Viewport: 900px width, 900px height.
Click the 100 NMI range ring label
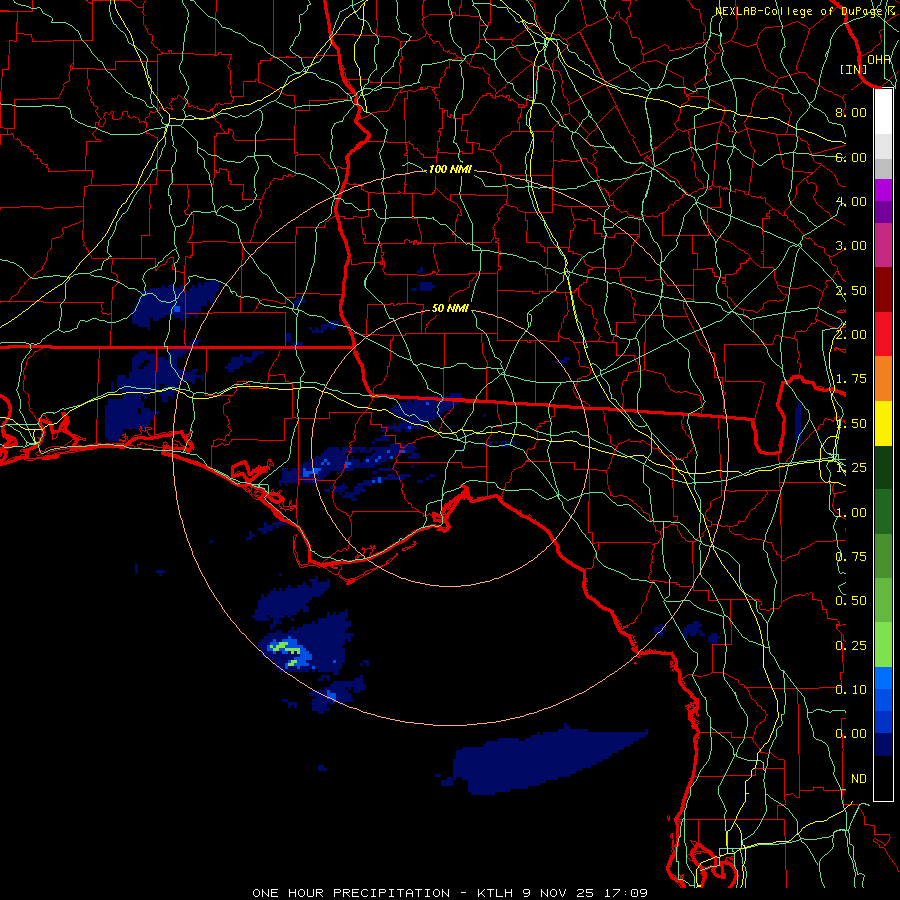tap(450, 169)
